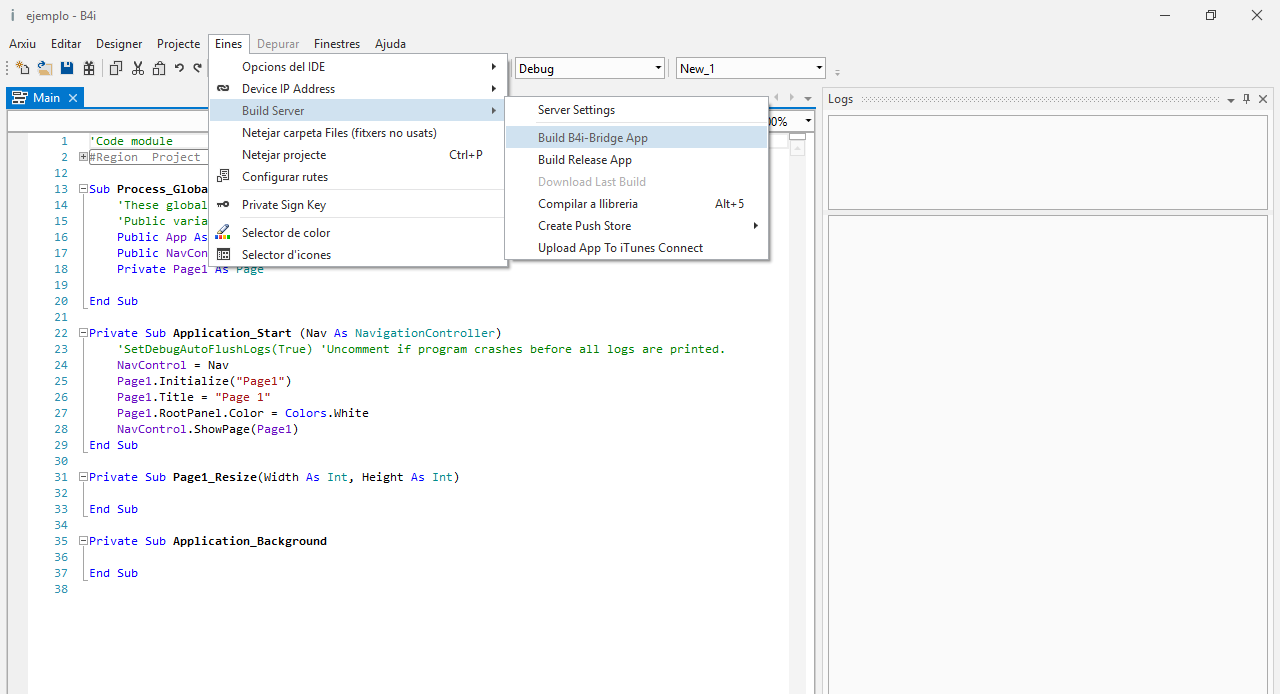Image resolution: width=1280 pixels, height=694 pixels.
Task: Open the Selector de color
Action: pos(286,233)
